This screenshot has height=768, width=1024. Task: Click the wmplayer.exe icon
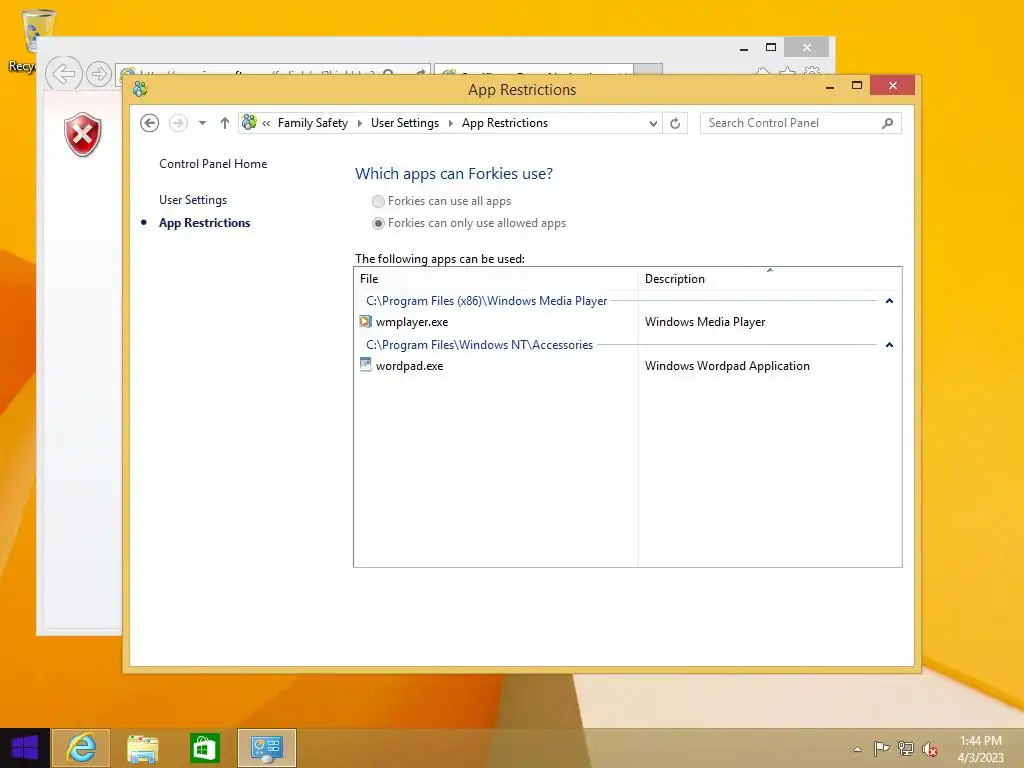[x=366, y=321]
